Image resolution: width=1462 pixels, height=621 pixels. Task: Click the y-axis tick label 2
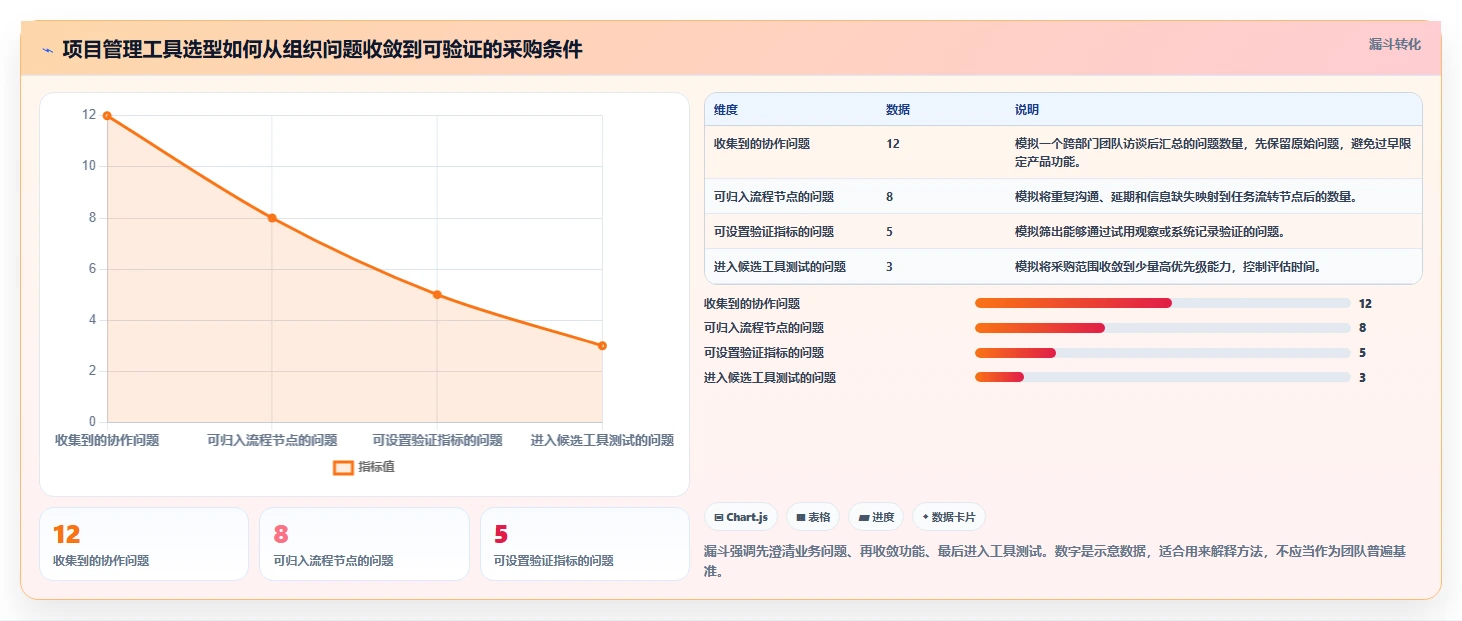tap(93, 371)
